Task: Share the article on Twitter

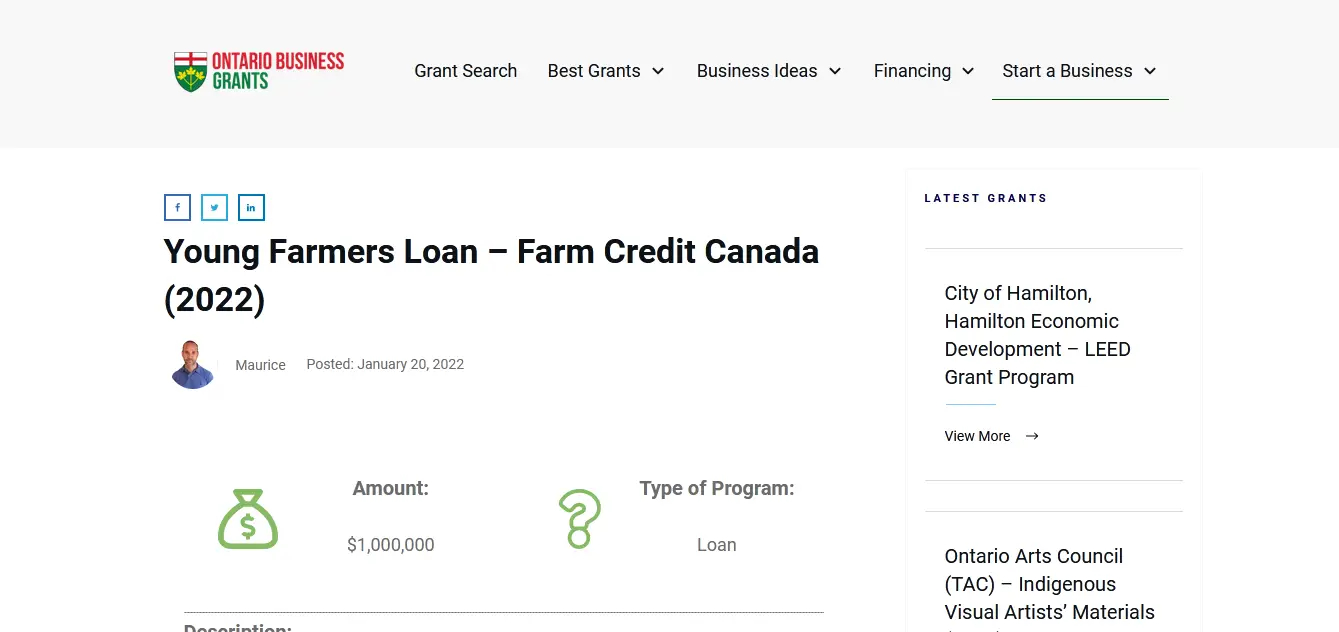Action: coord(214,207)
